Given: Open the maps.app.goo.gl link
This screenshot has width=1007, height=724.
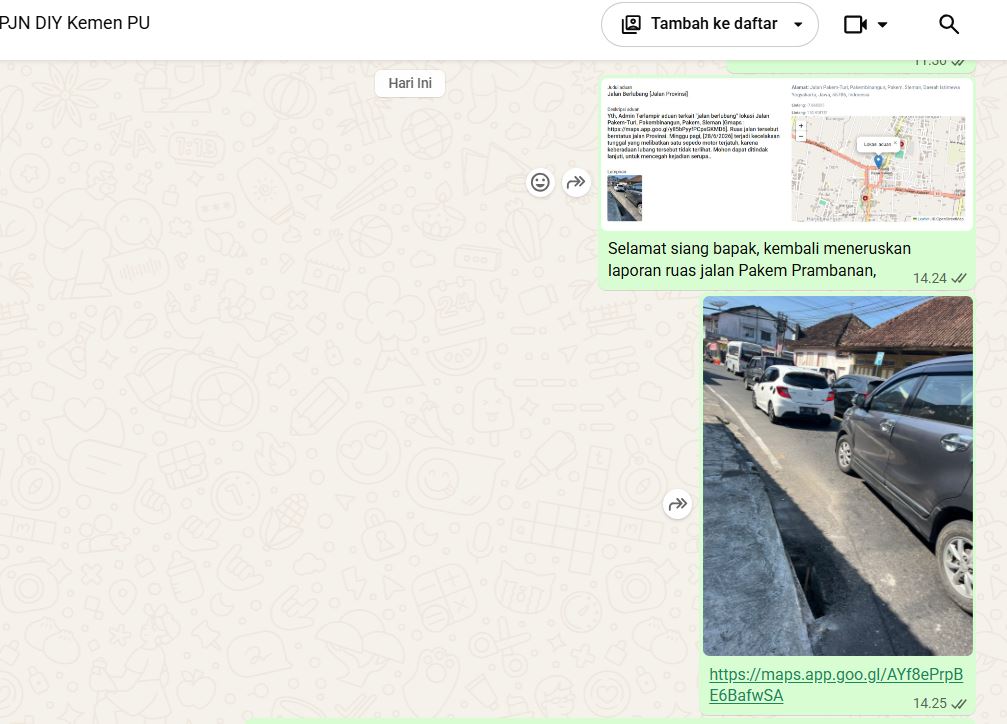Looking at the screenshot, I should [836, 685].
